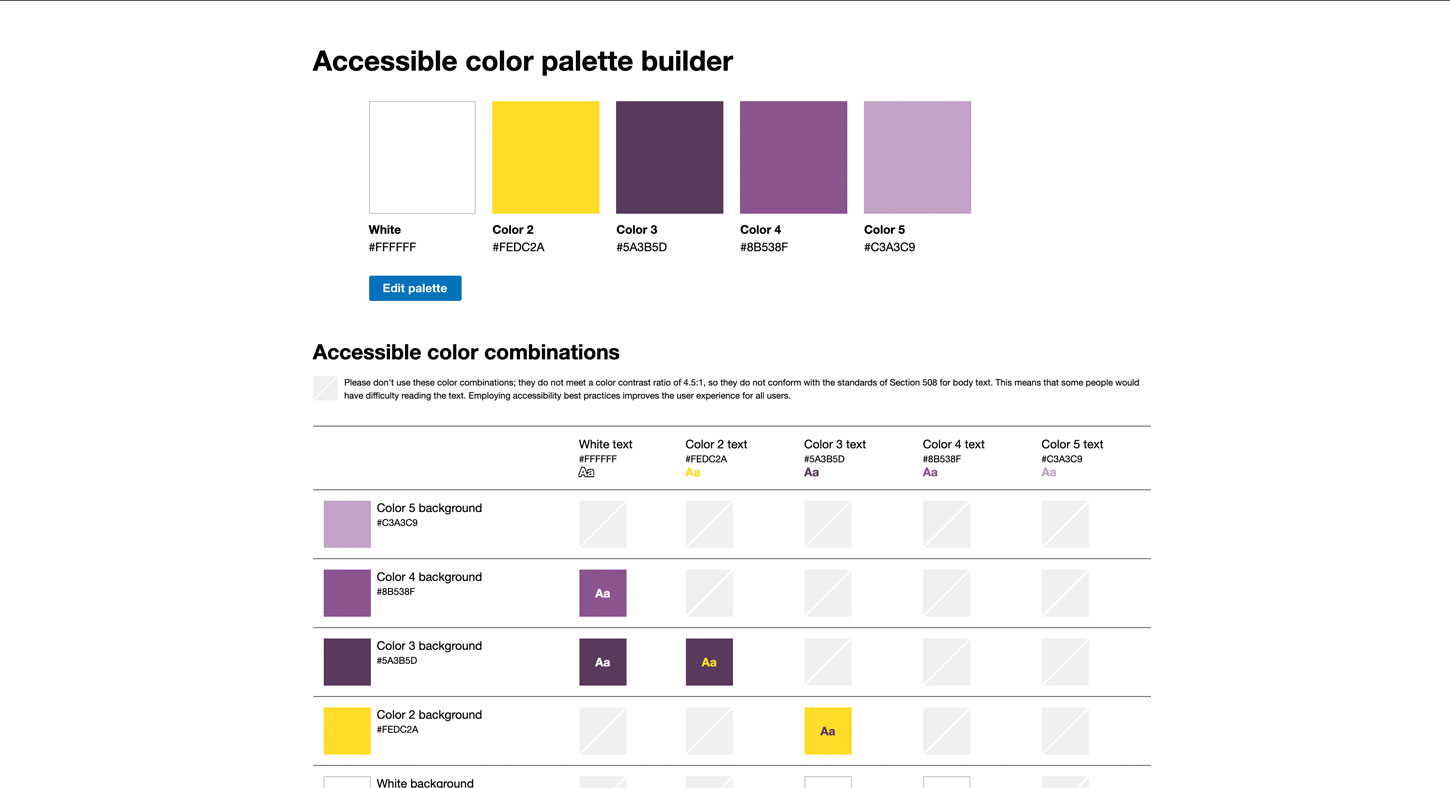Click the Color 4 background row swatch
This screenshot has width=1450, height=788.
pos(347,593)
